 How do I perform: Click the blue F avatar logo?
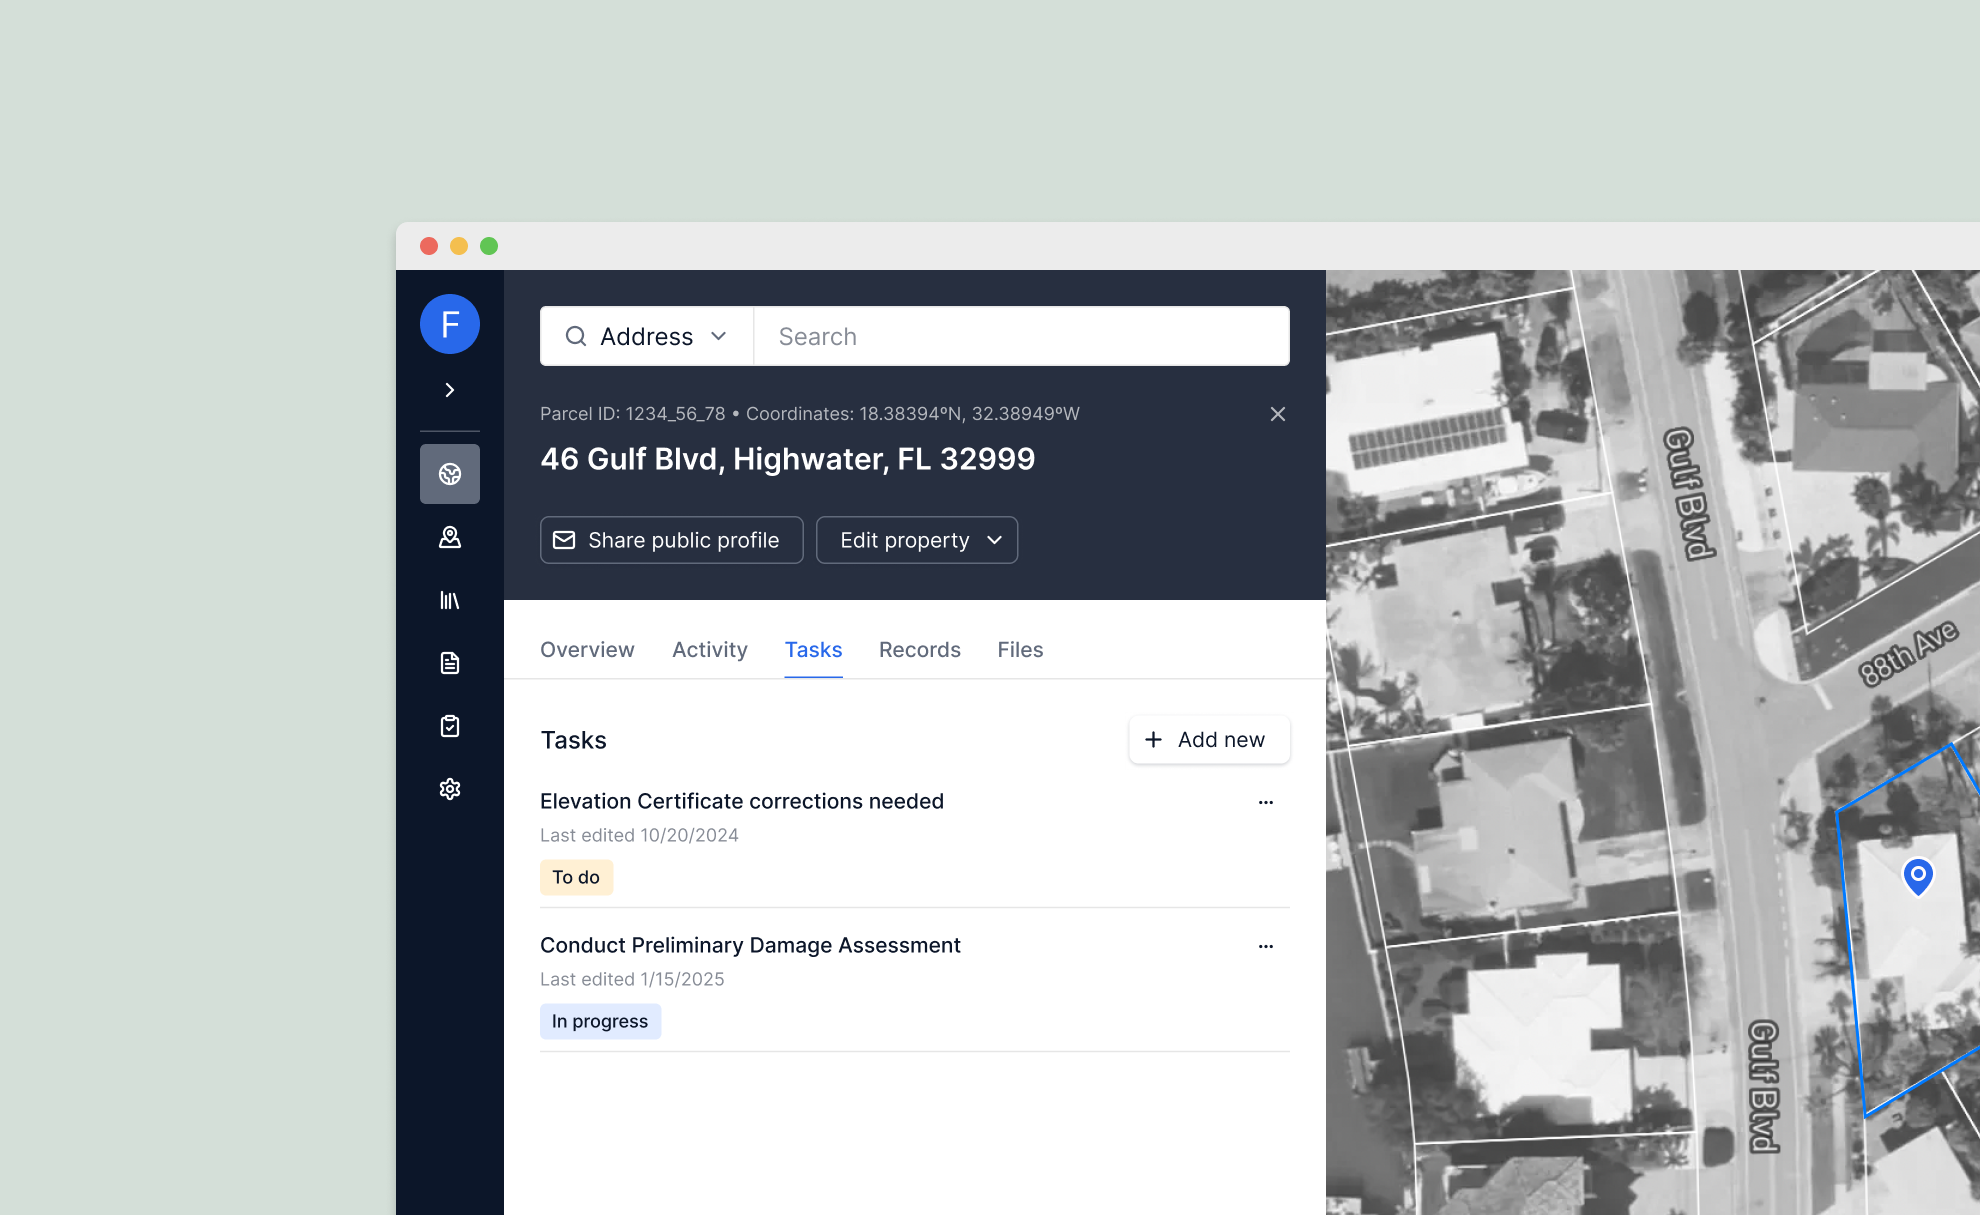[450, 324]
